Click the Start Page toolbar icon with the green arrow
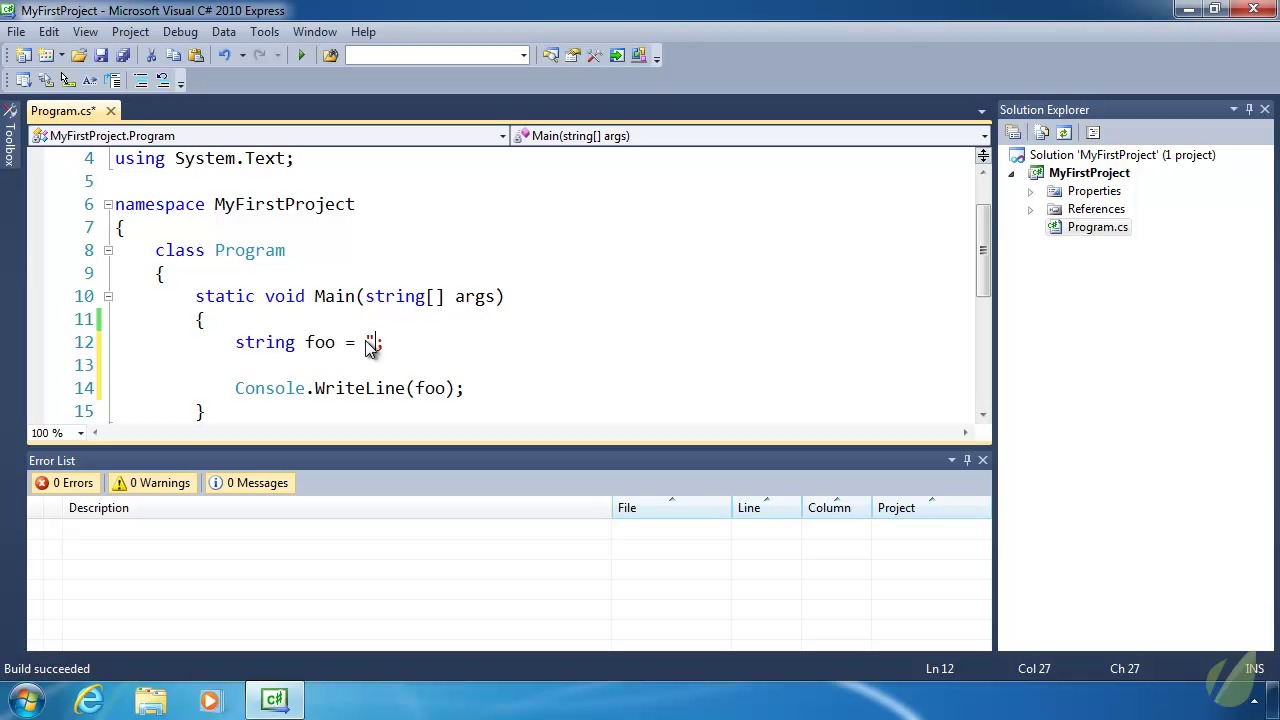The height and width of the screenshot is (720, 1280). pyautogui.click(x=617, y=55)
